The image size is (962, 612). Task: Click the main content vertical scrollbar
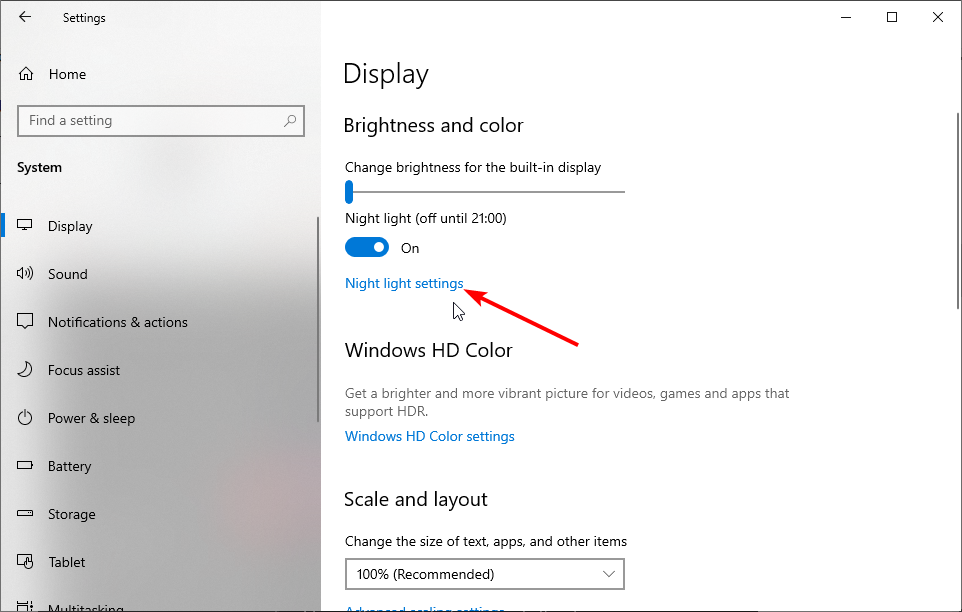pyautogui.click(x=958, y=212)
